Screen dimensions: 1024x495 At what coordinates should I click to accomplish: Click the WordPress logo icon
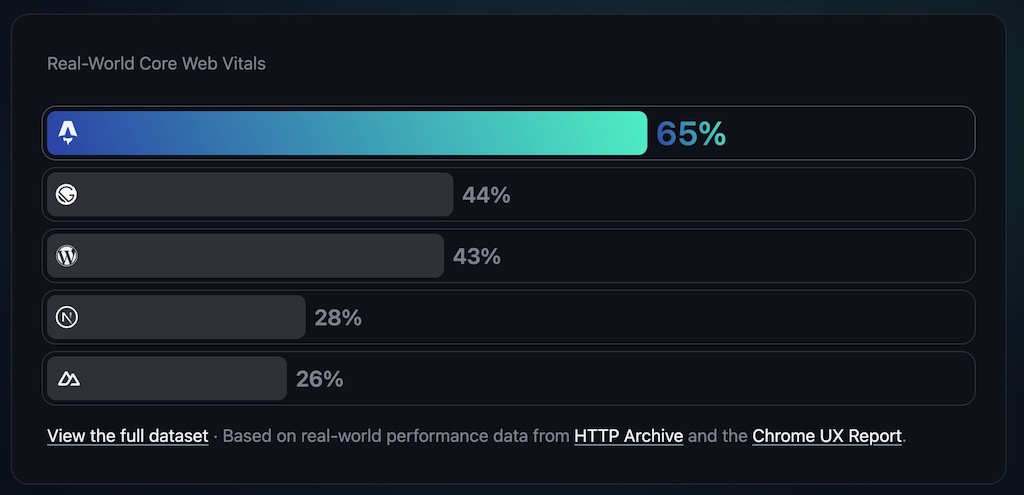click(67, 256)
